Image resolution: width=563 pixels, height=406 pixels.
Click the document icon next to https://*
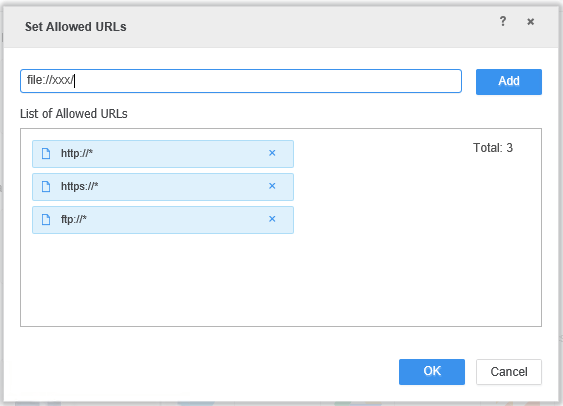46,186
